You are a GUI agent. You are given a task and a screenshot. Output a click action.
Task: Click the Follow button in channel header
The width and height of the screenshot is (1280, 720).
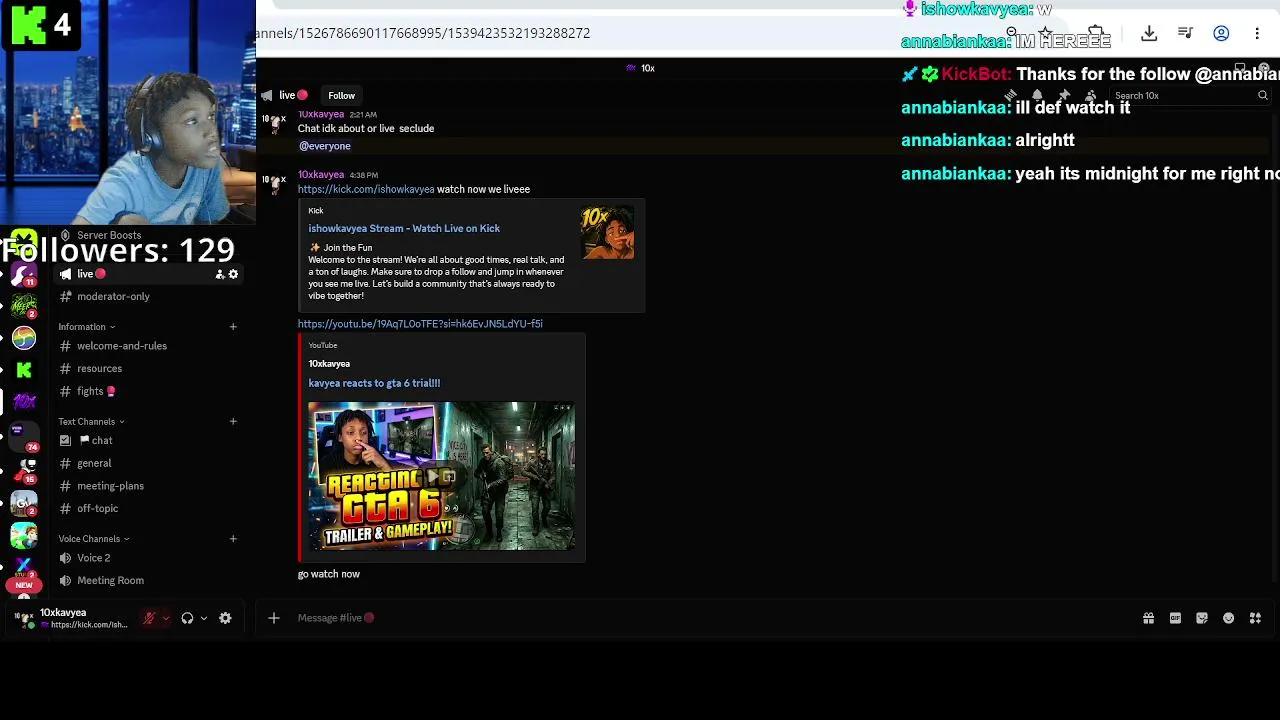[x=342, y=96]
